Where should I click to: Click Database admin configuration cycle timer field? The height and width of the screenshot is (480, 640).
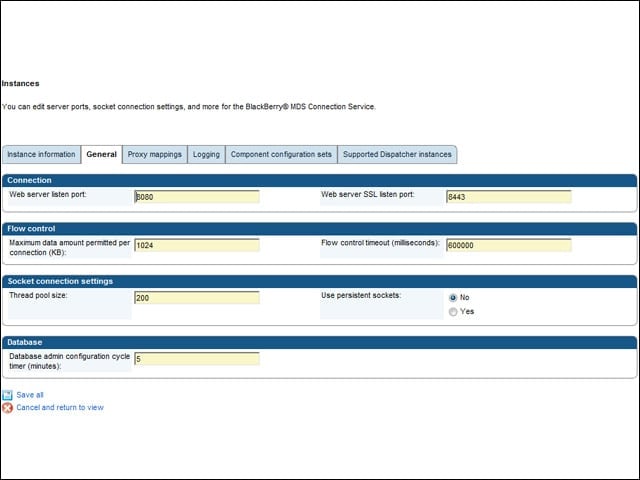pyautogui.click(x=197, y=358)
